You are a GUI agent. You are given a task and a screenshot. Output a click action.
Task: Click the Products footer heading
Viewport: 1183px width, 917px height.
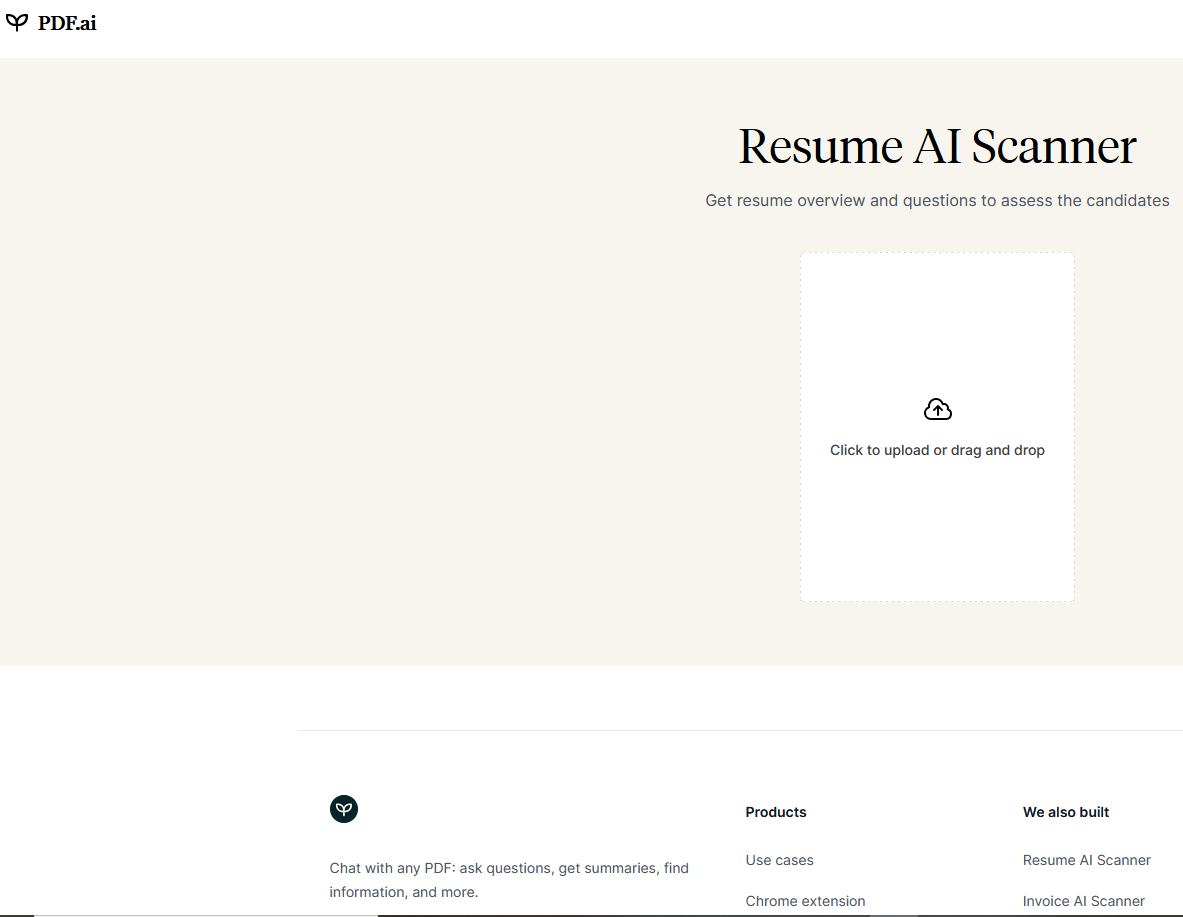coord(775,812)
